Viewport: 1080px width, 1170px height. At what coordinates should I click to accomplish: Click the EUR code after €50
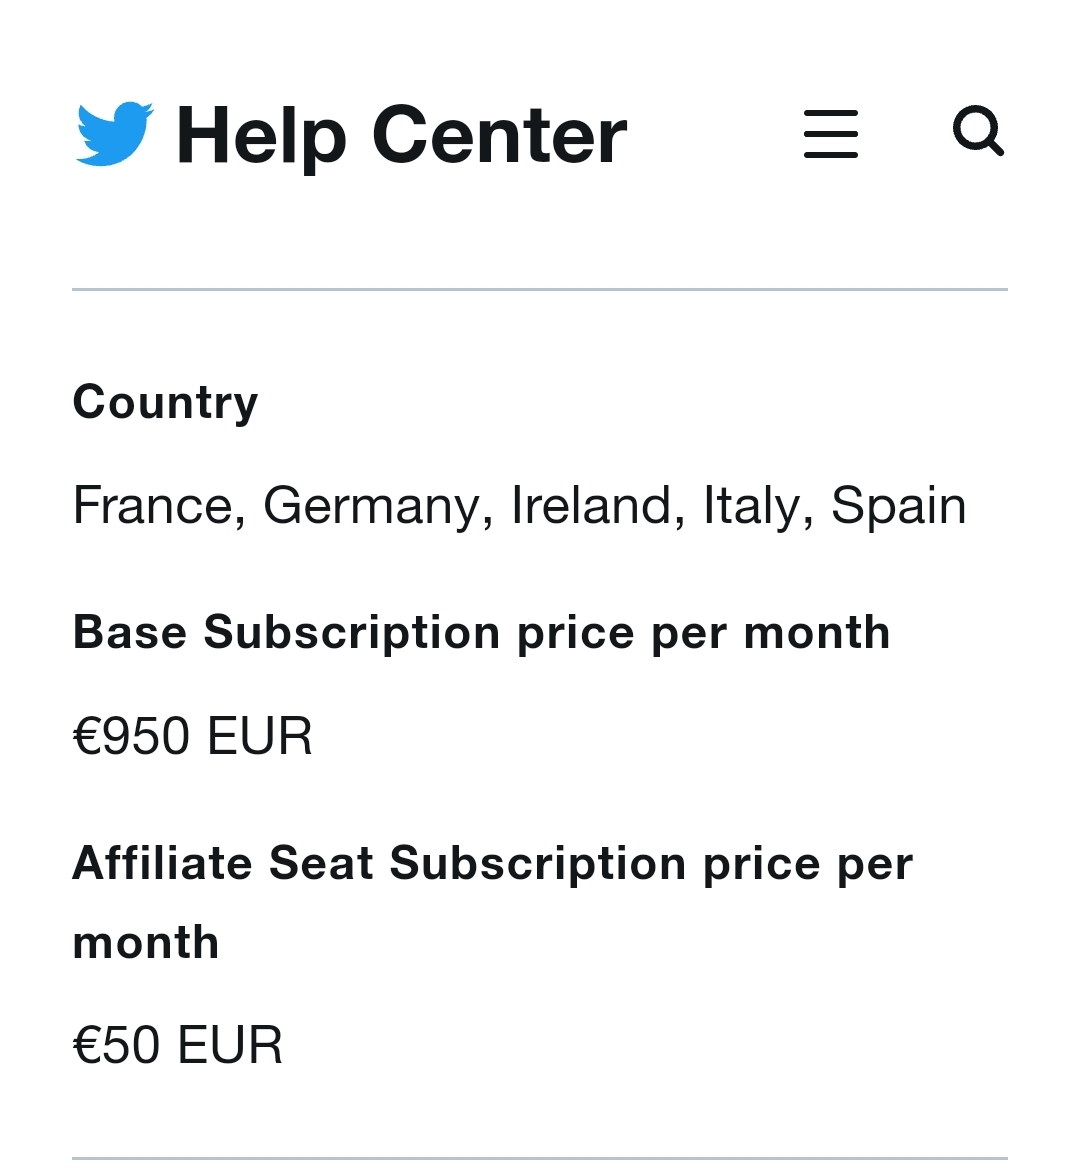click(x=230, y=1045)
